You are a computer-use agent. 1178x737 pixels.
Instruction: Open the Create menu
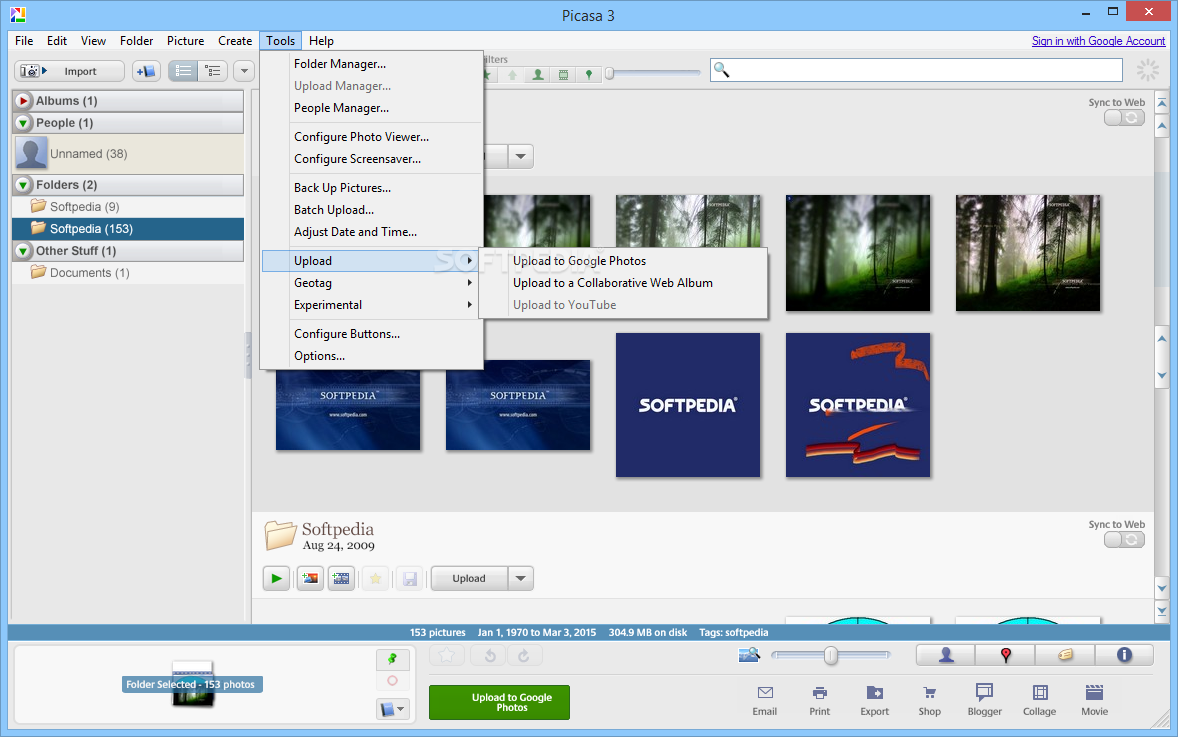pos(235,41)
